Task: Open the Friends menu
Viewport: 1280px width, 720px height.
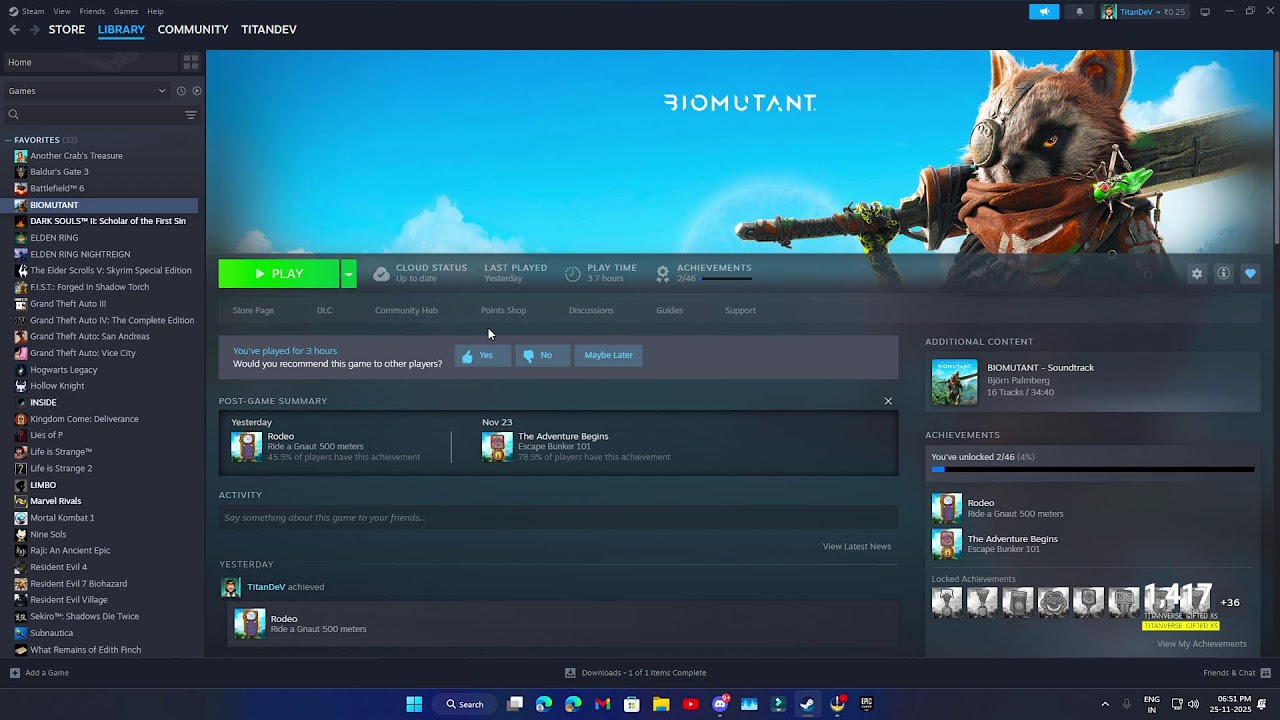Action: click(x=92, y=11)
